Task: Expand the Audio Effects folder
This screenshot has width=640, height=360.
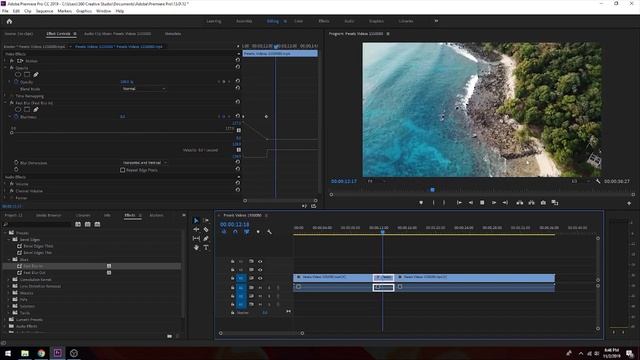Action: pos(6,326)
